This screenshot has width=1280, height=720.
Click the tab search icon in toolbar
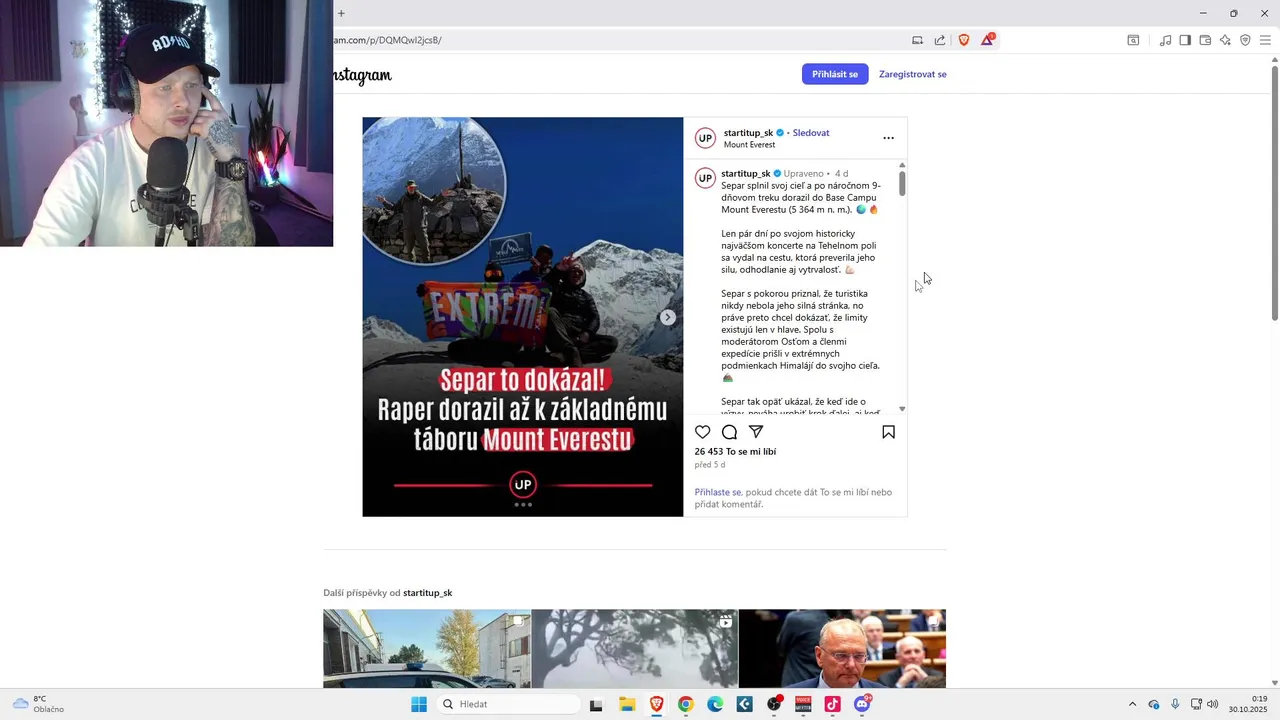point(1133,40)
